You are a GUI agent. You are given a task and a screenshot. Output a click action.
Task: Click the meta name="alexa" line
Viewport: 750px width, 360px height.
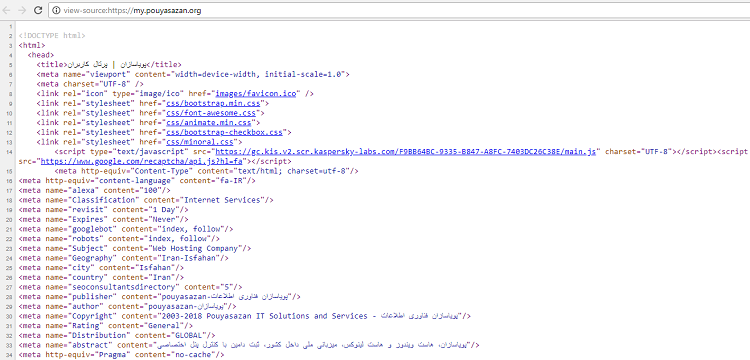pyautogui.click(x=95, y=190)
